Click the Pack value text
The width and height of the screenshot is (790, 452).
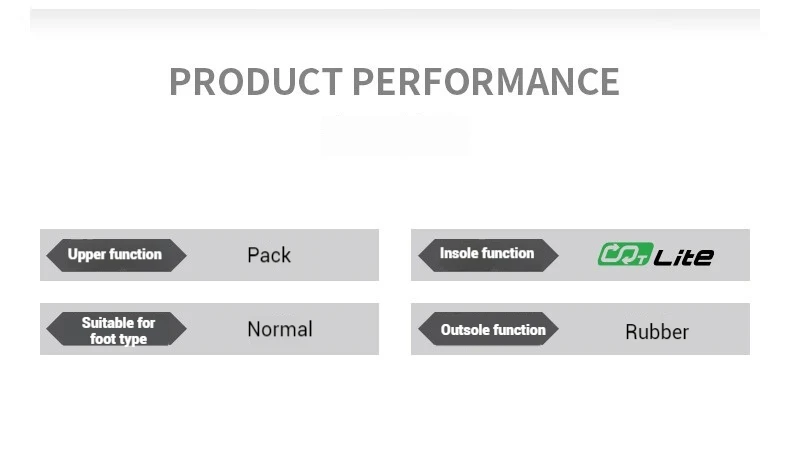tap(269, 255)
